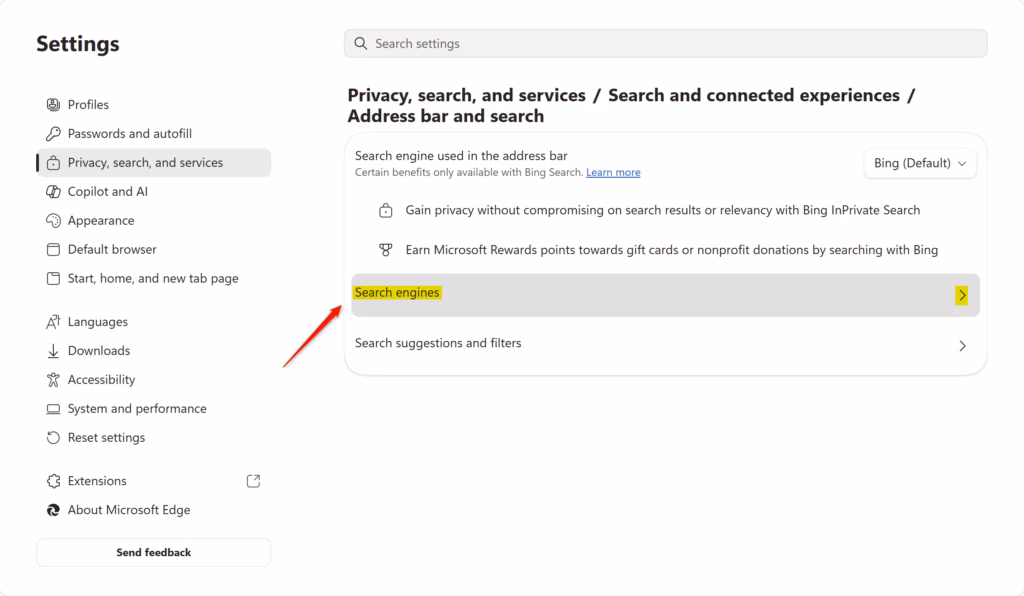Click the text 'Search engine used in the address bar'
Screen dimensions: 1024x596
461,155
